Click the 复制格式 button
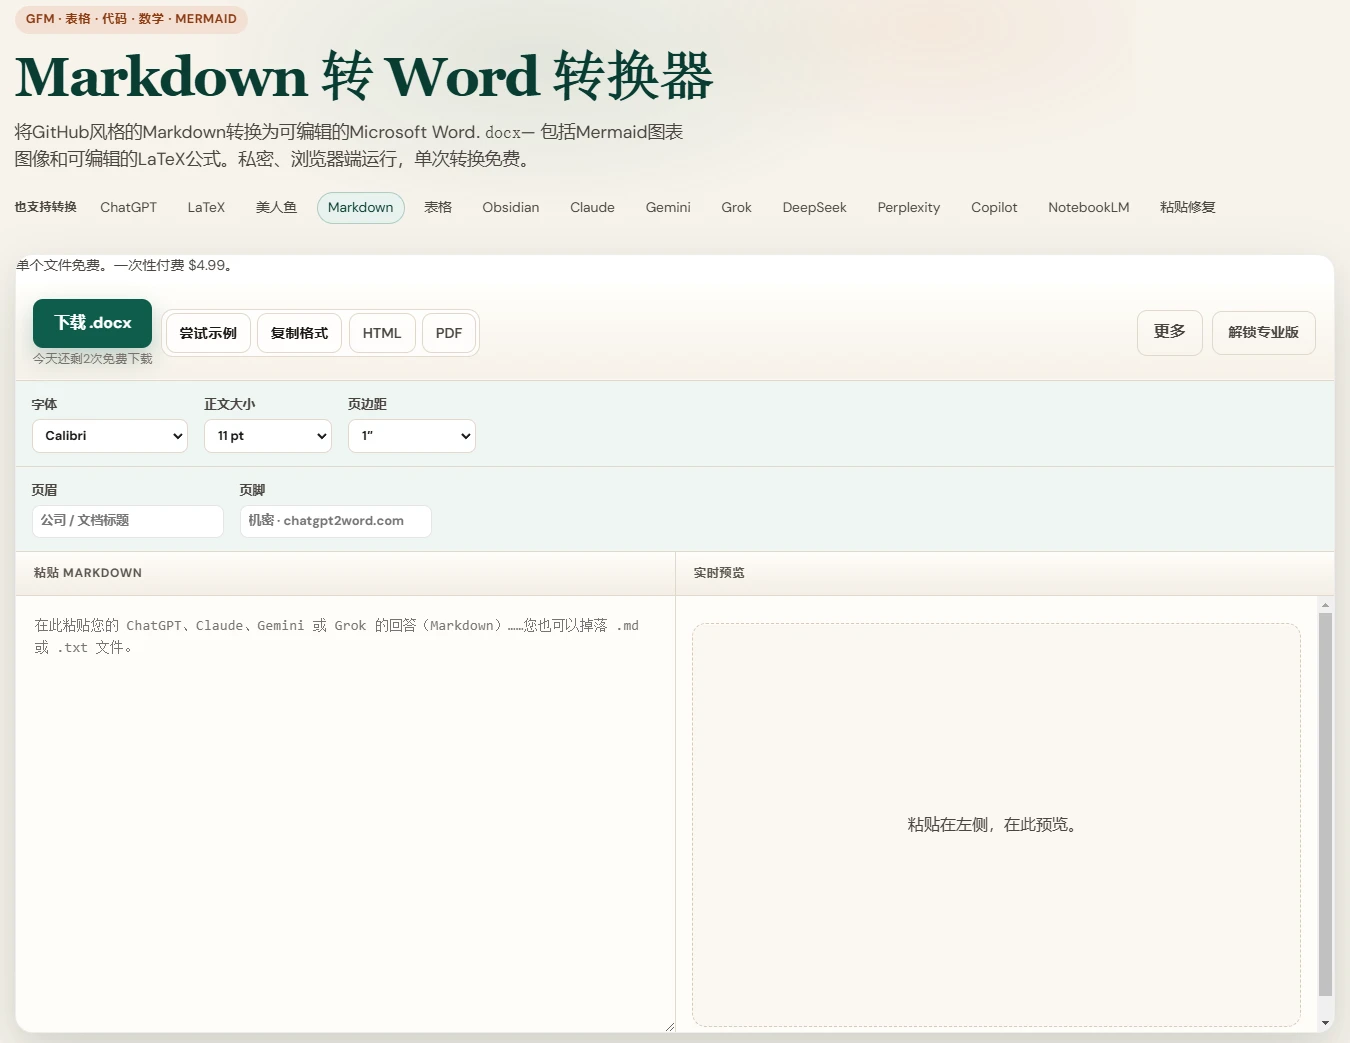The width and height of the screenshot is (1350, 1043). [x=299, y=333]
